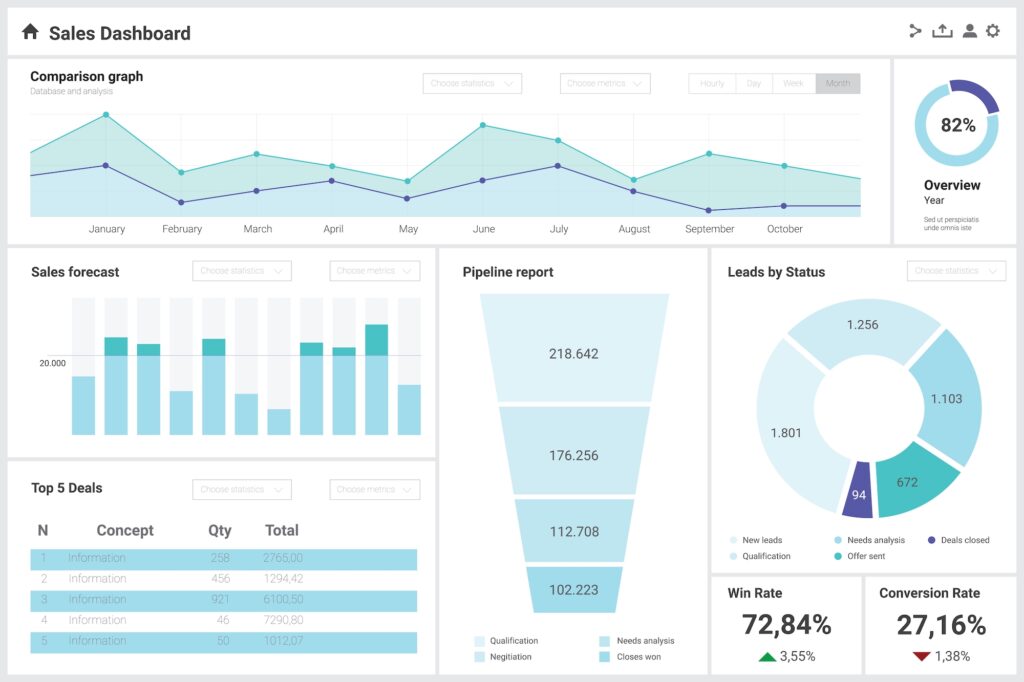
Task: Toggle Closes won in the Pipeline legend
Action: 604,657
